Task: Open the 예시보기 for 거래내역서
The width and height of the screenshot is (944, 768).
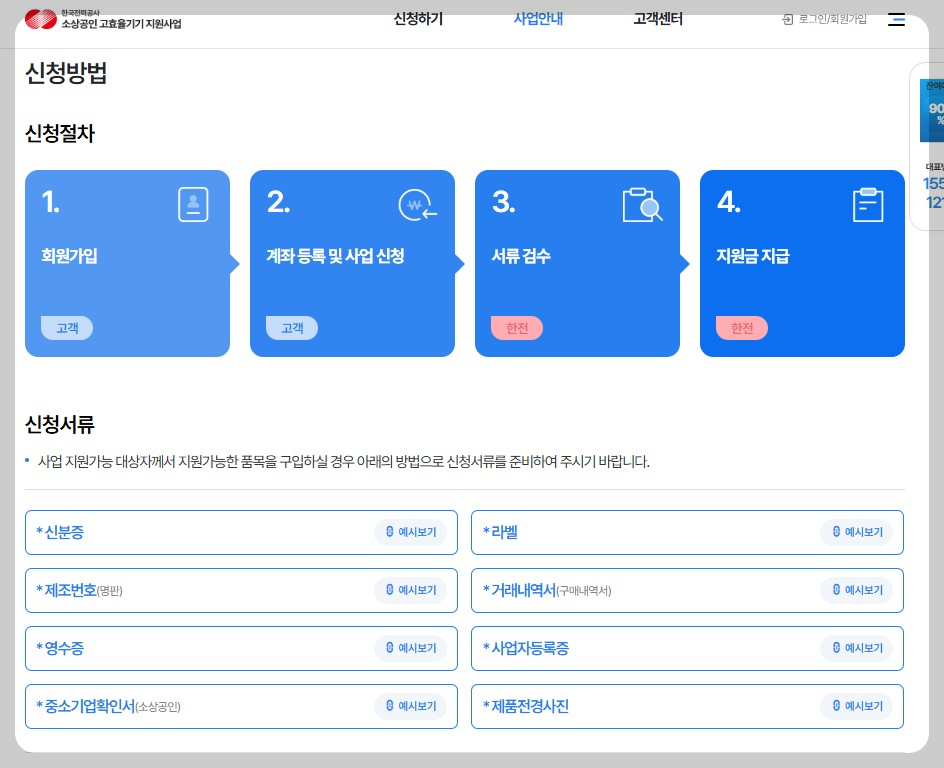Action: [x=857, y=590]
